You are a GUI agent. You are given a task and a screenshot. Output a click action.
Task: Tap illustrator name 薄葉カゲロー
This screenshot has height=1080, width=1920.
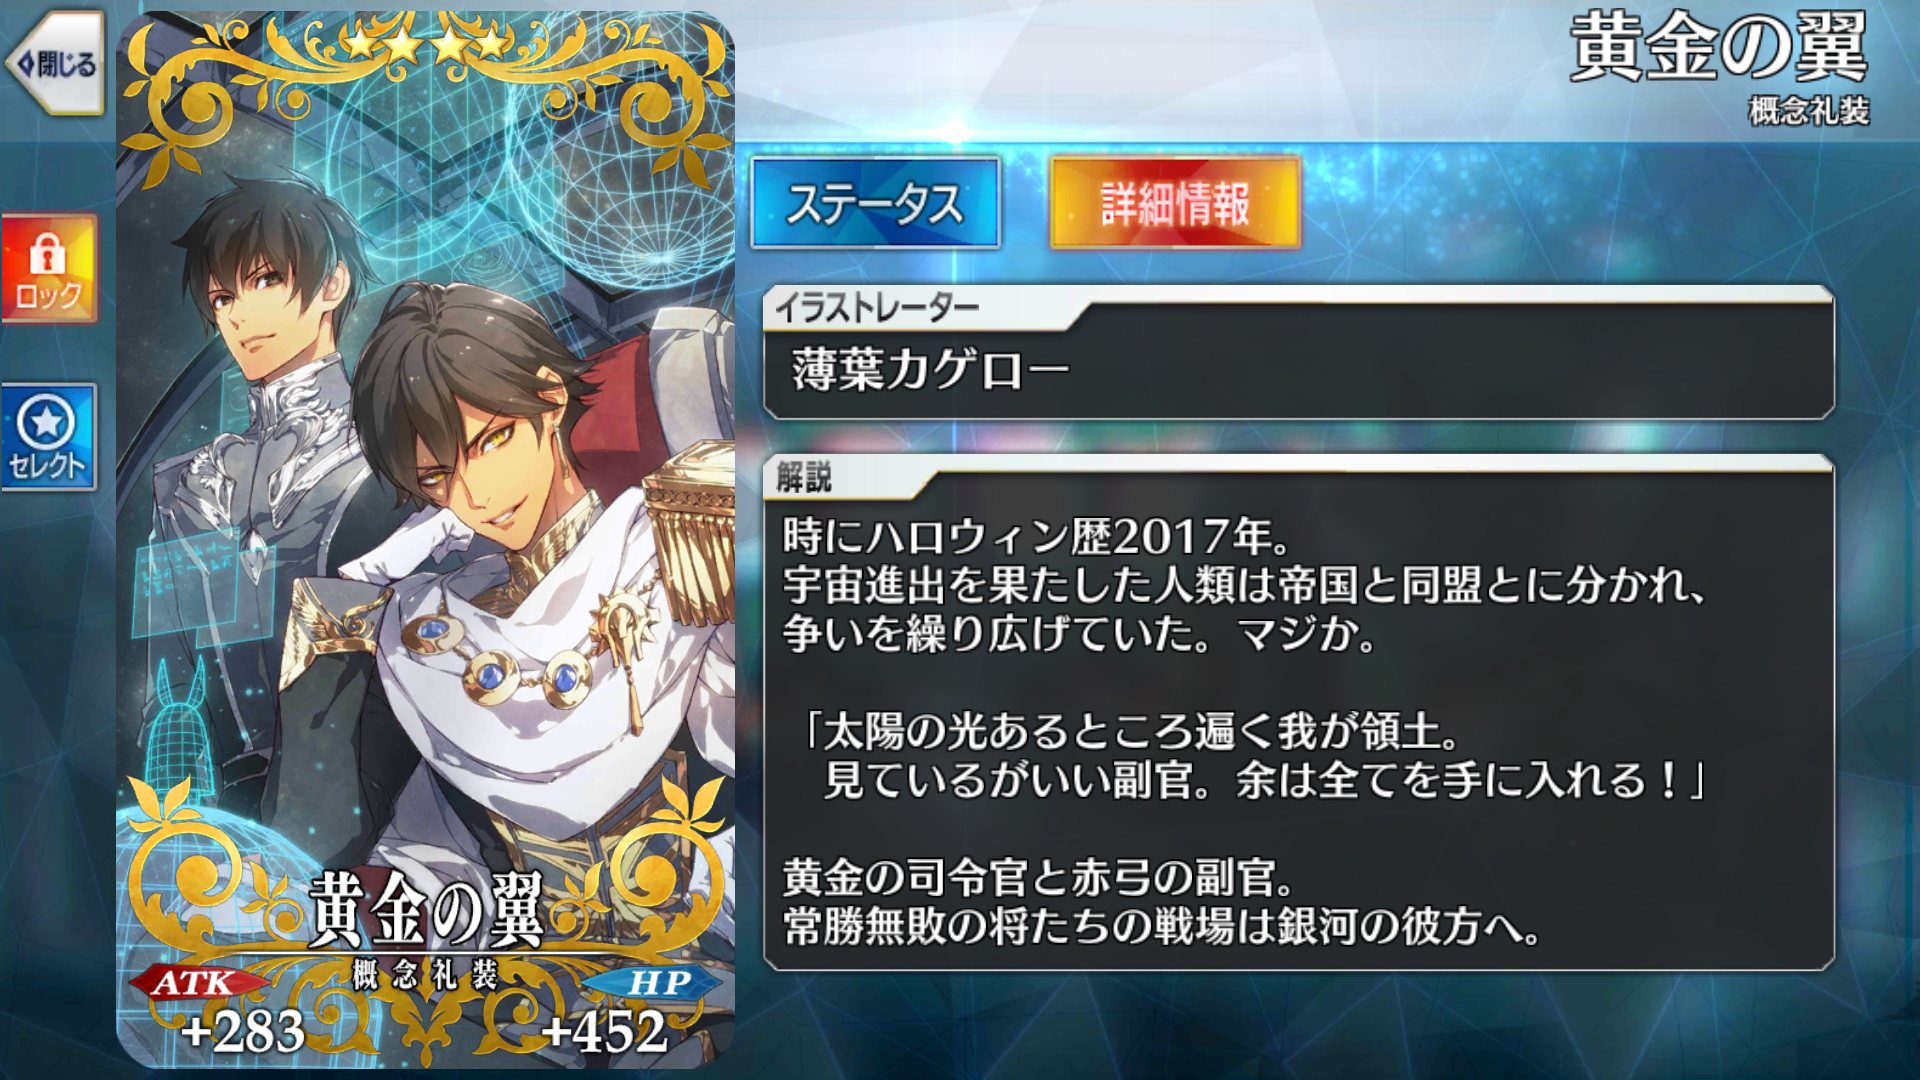931,370
